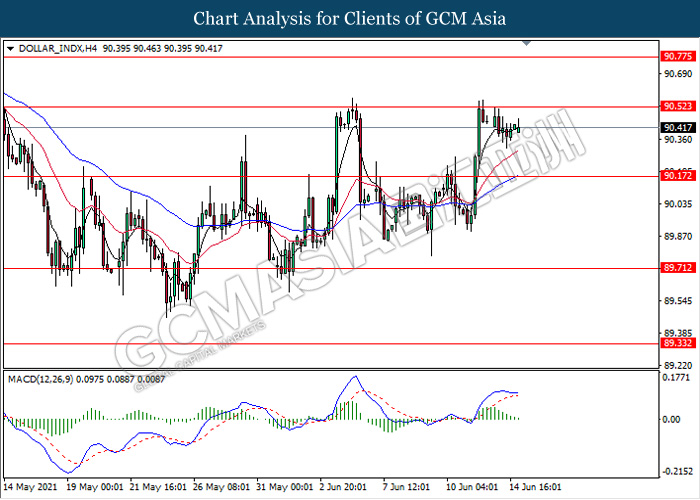The width and height of the screenshot is (700, 500).
Task: Select the 90.523 resistance price label
Action: pyautogui.click(x=677, y=106)
